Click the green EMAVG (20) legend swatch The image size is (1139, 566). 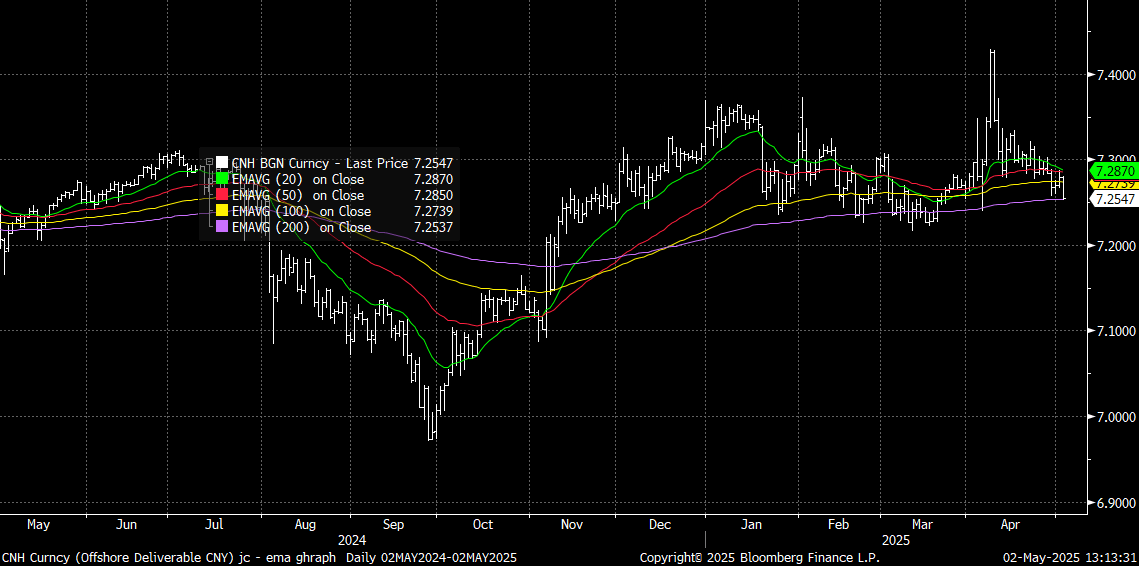(x=222, y=179)
